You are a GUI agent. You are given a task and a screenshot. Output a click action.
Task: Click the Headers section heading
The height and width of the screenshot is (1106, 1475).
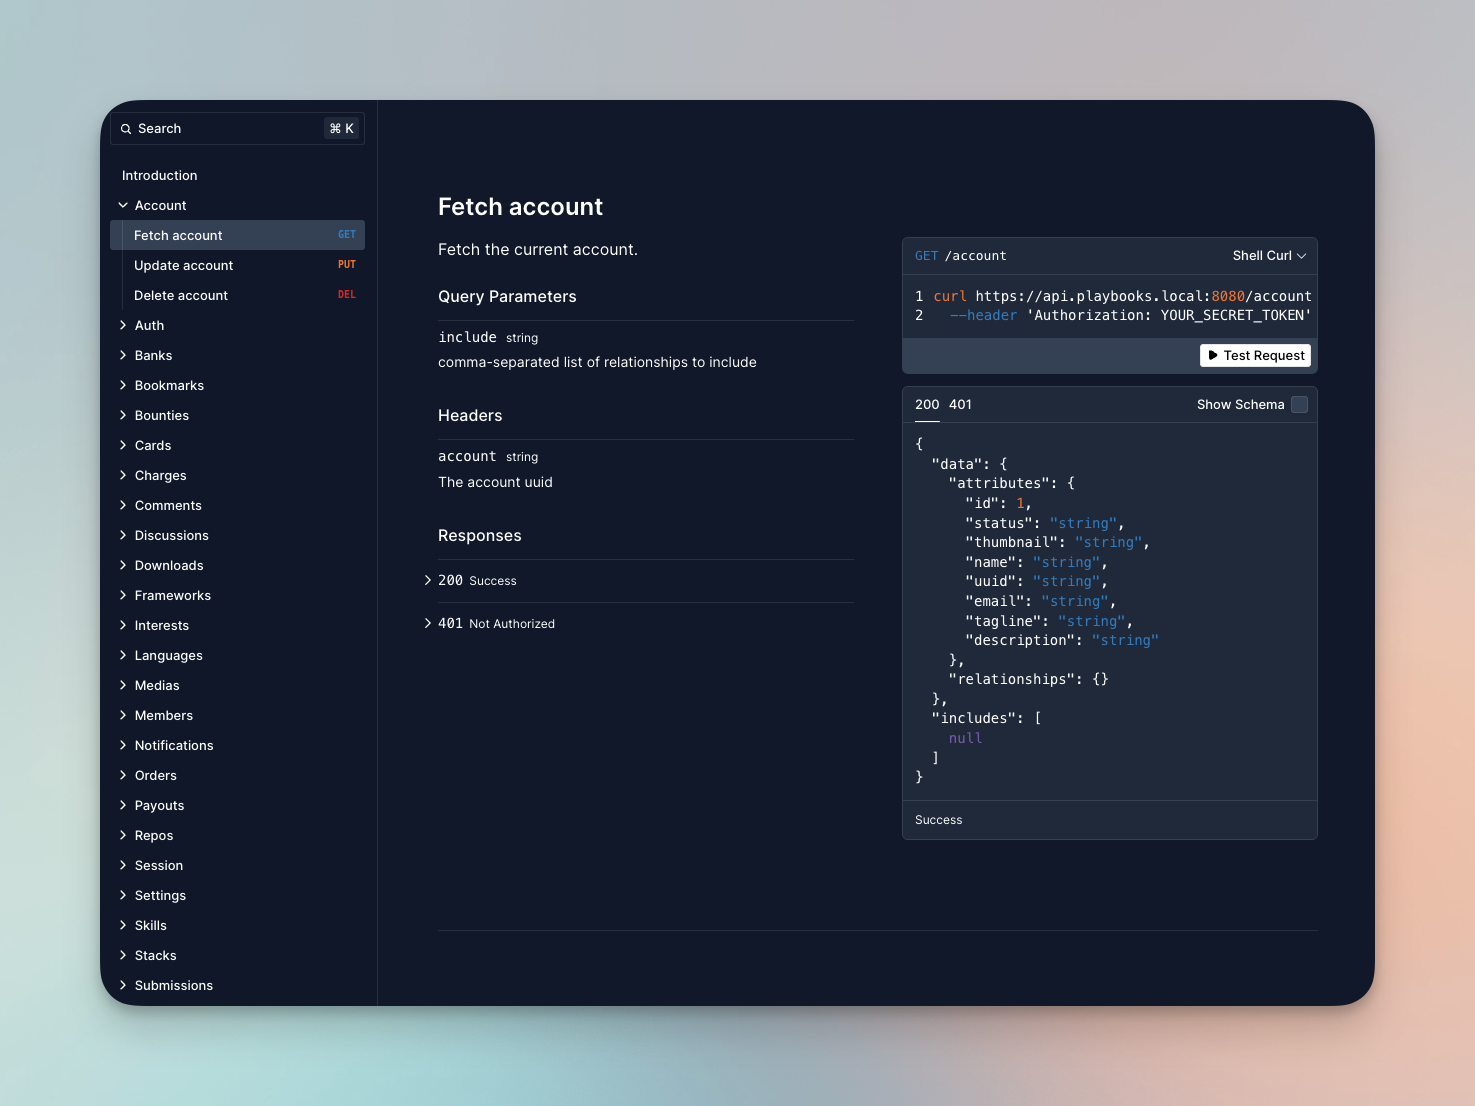pos(470,416)
